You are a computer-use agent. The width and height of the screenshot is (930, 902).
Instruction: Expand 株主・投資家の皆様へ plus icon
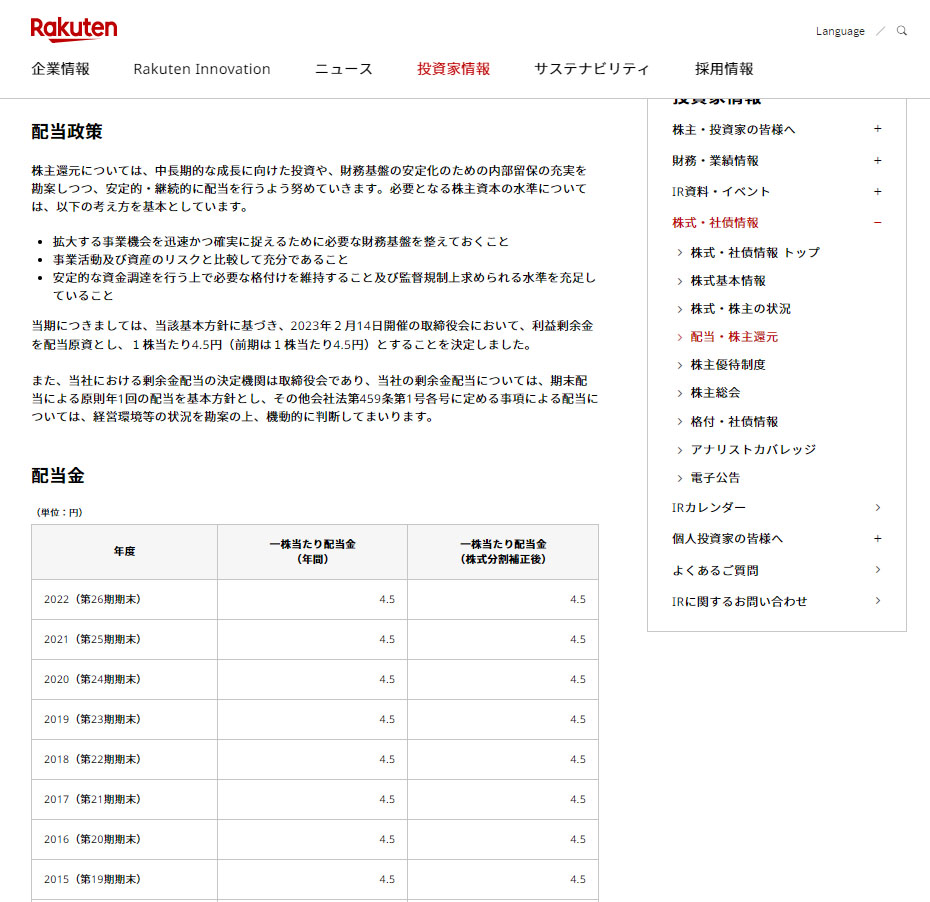(877, 129)
